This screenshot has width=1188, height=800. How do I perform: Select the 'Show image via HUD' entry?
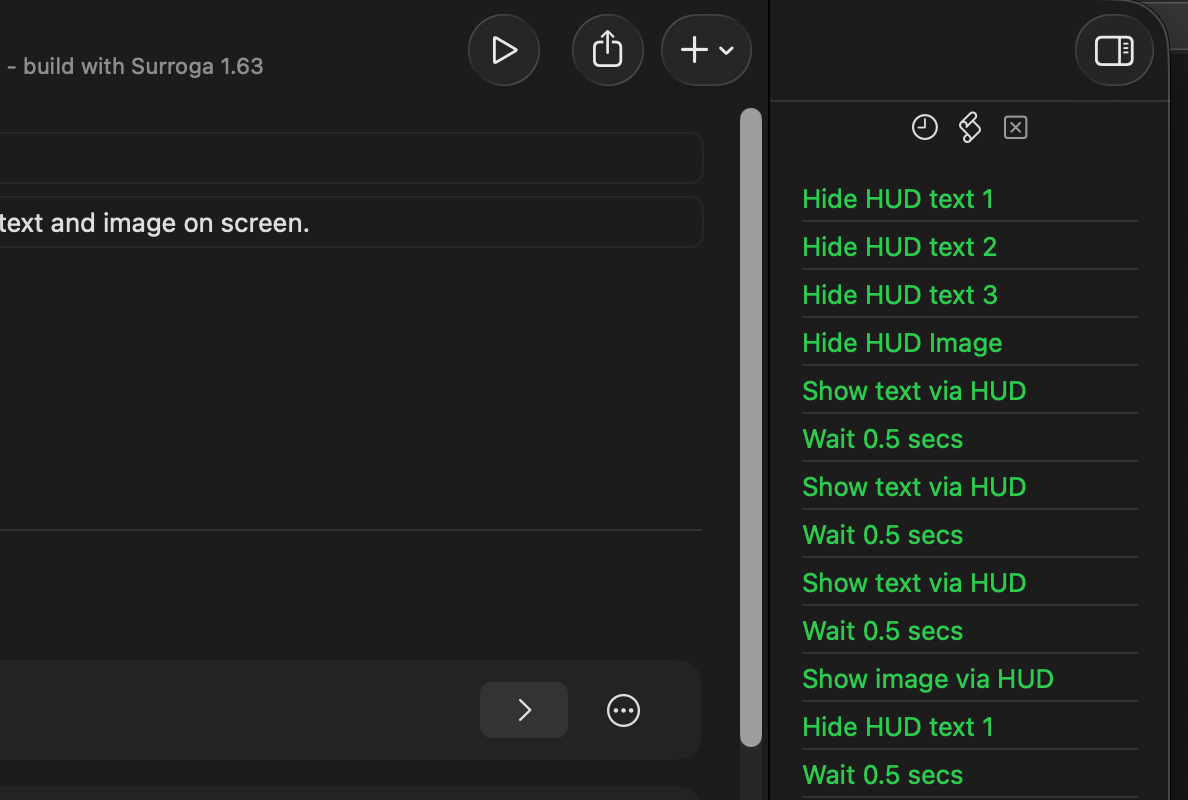[x=927, y=679]
